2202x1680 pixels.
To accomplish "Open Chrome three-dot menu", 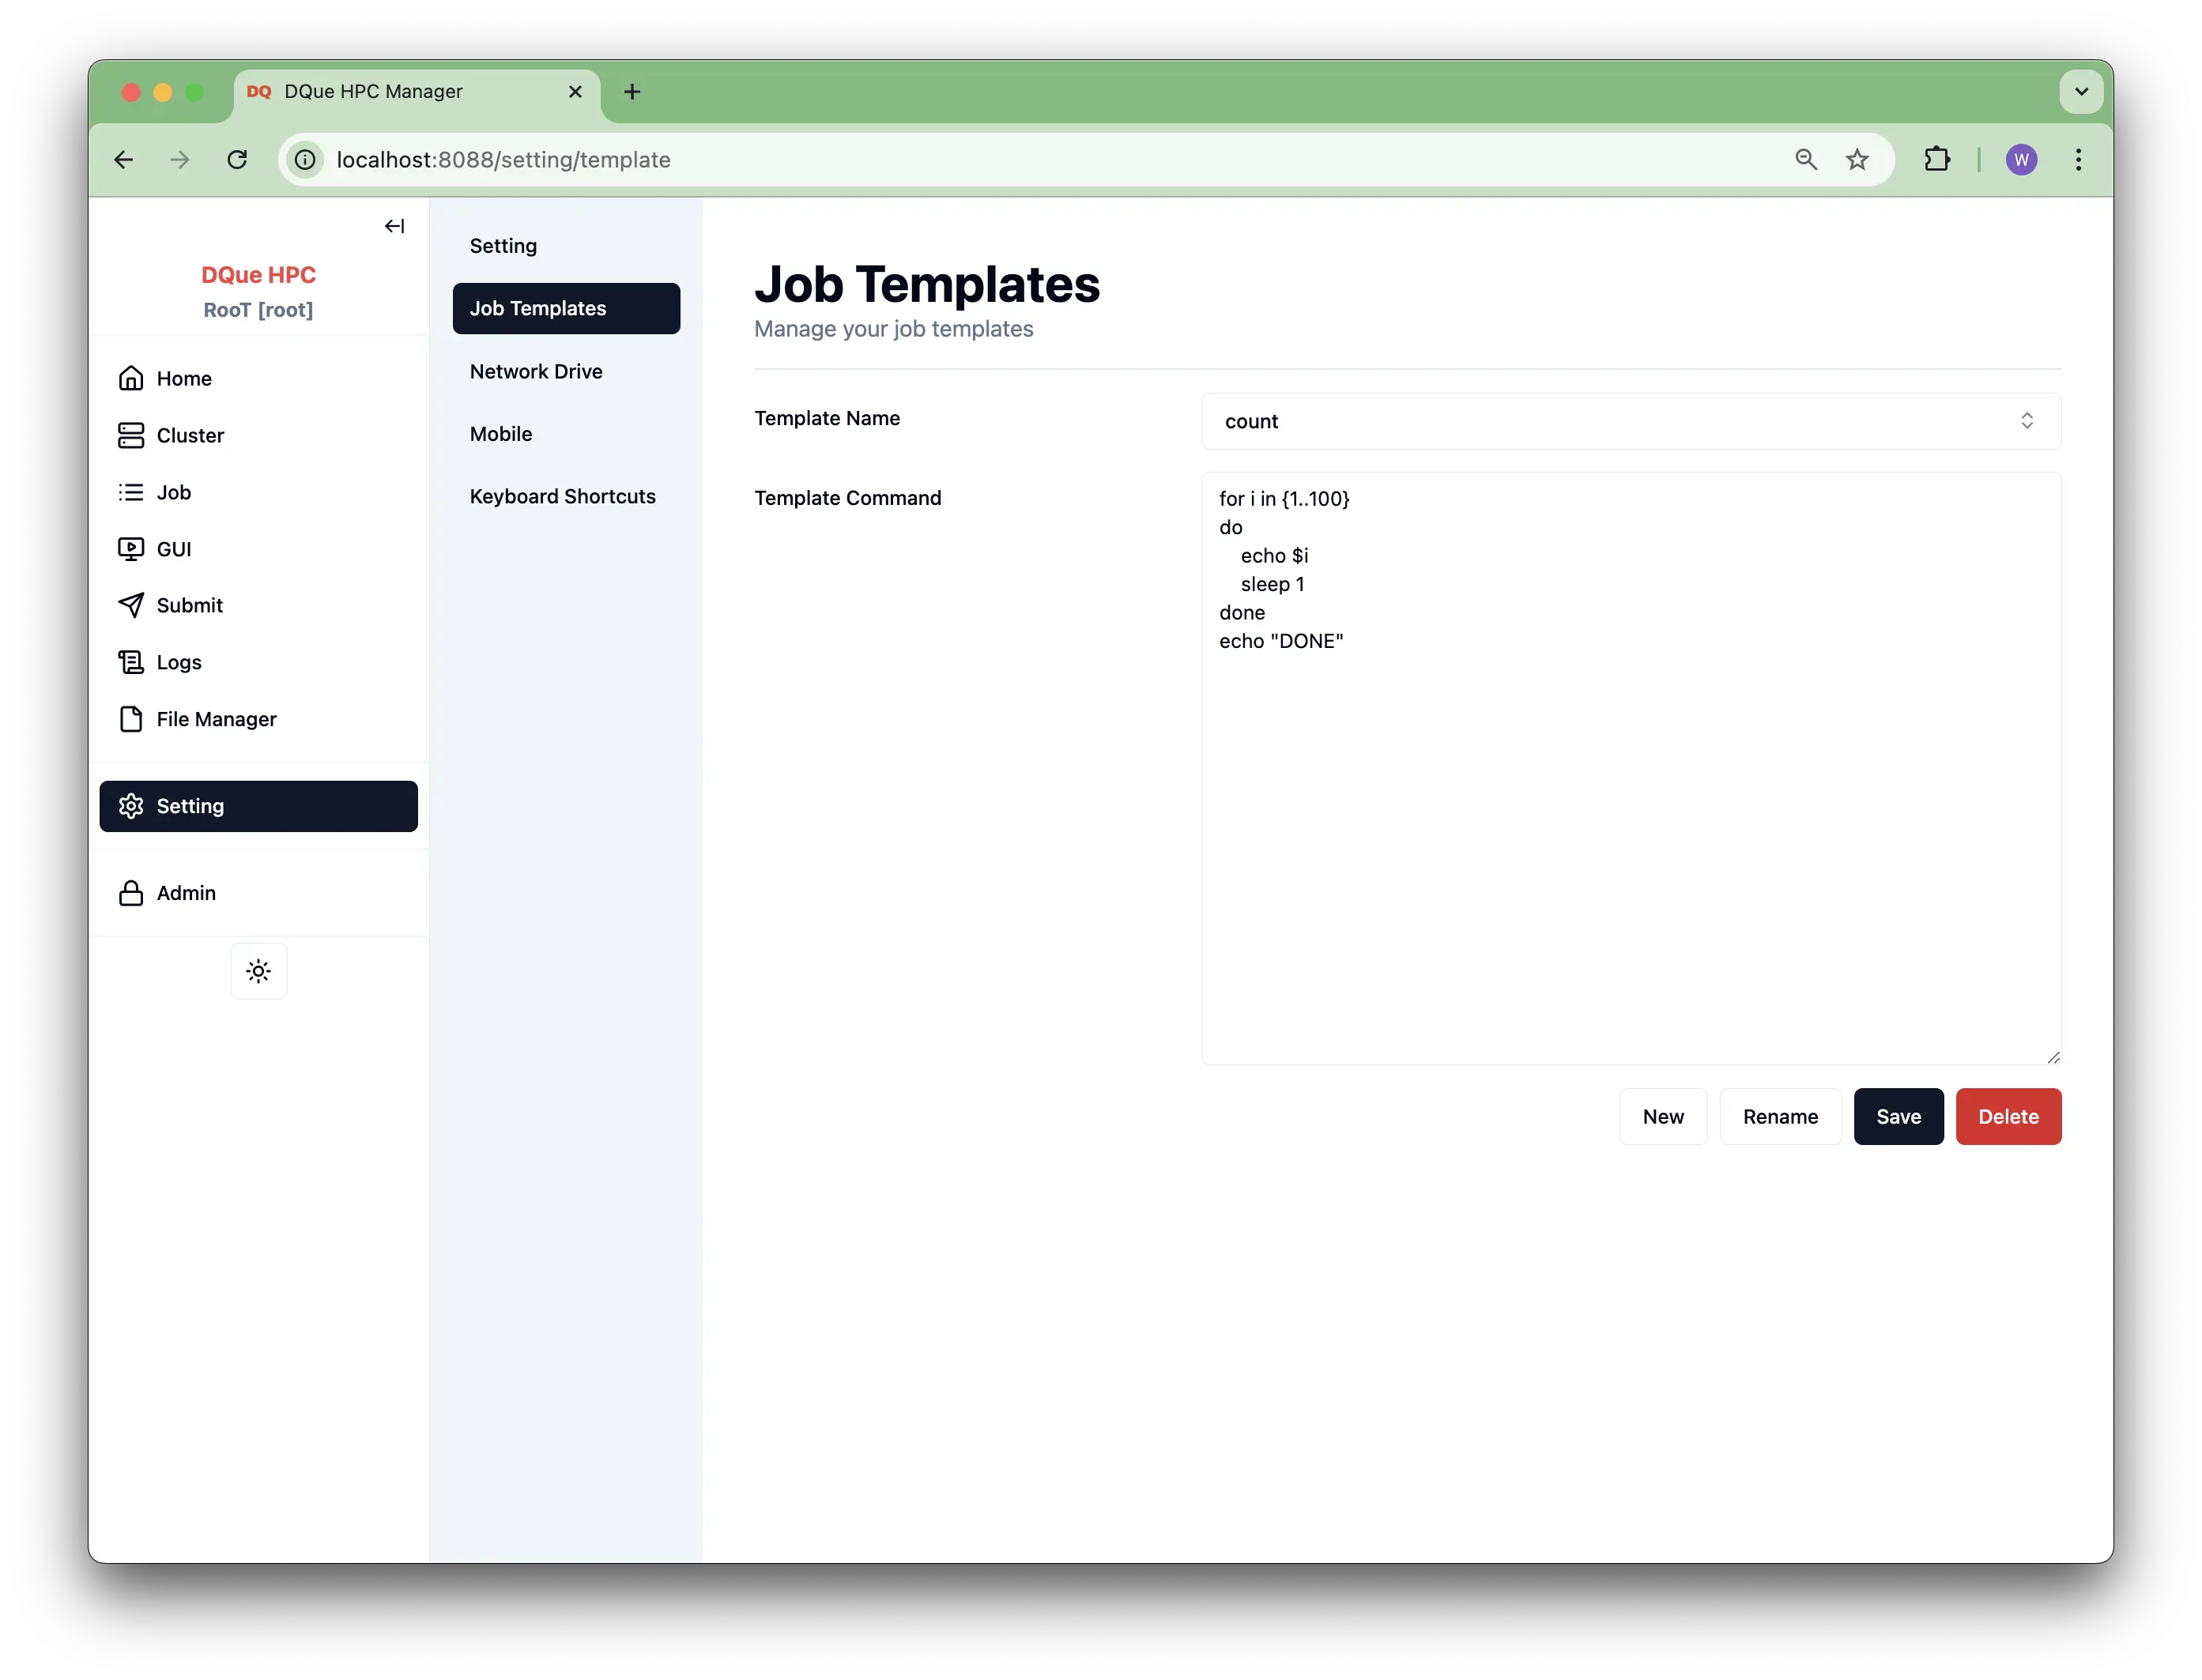I will [x=2078, y=160].
